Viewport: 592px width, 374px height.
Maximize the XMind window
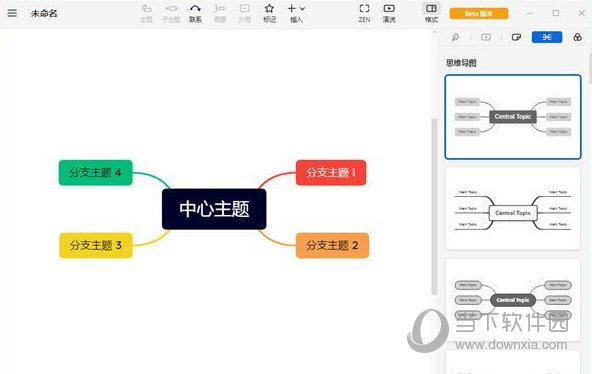click(x=556, y=13)
